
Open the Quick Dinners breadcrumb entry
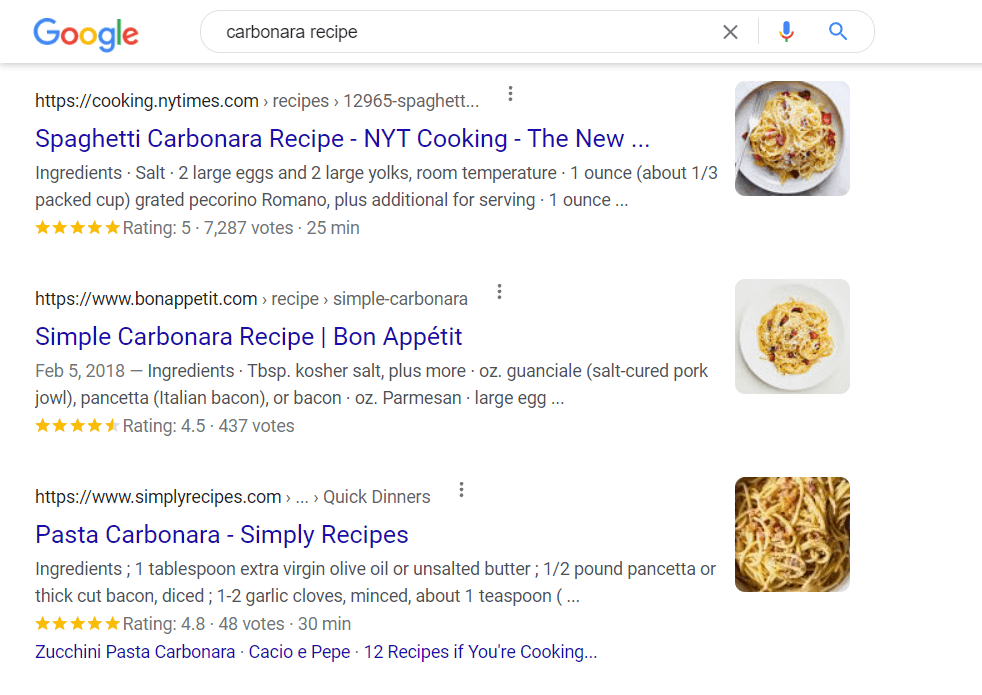377,496
